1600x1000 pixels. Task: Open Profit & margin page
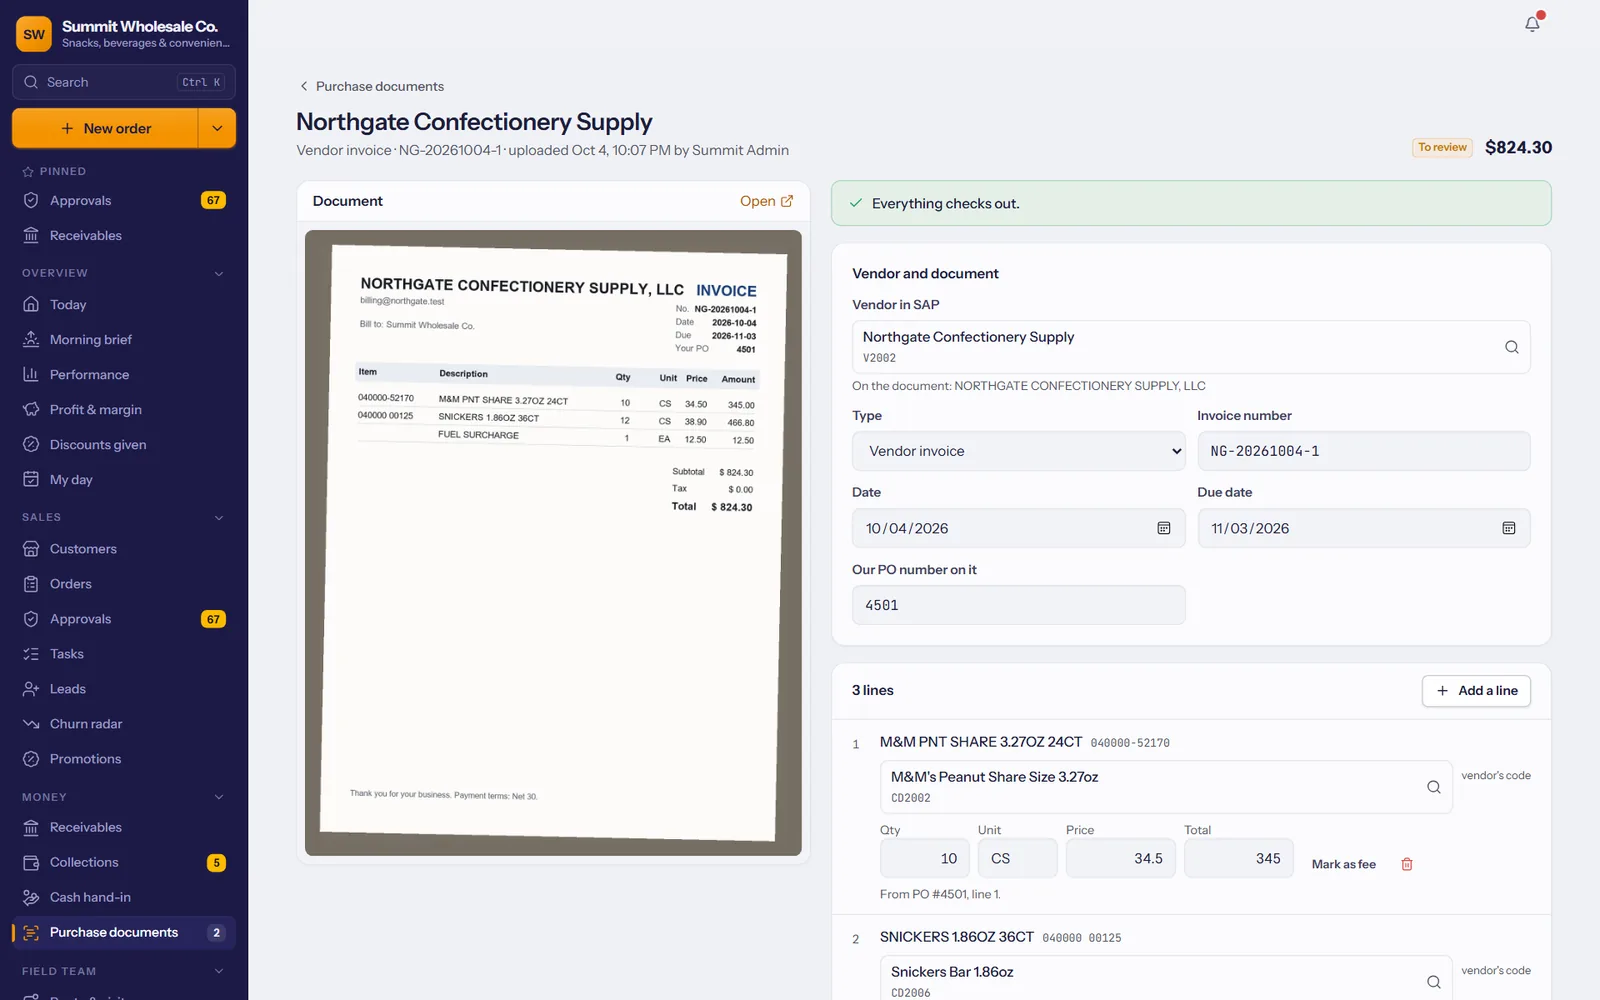tap(124, 410)
